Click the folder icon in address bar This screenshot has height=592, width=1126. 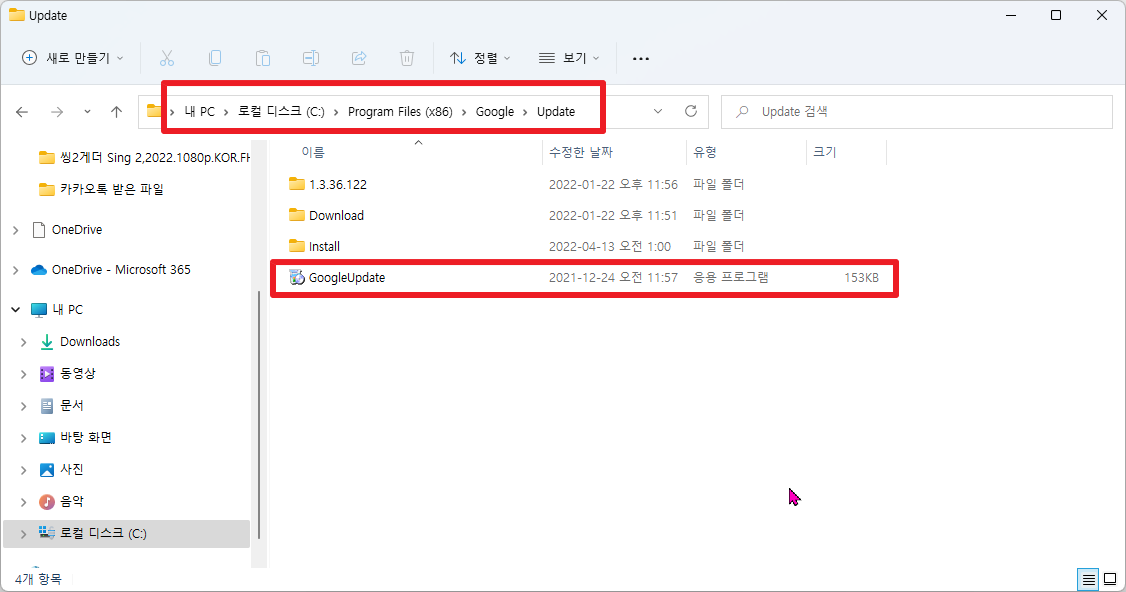(154, 111)
